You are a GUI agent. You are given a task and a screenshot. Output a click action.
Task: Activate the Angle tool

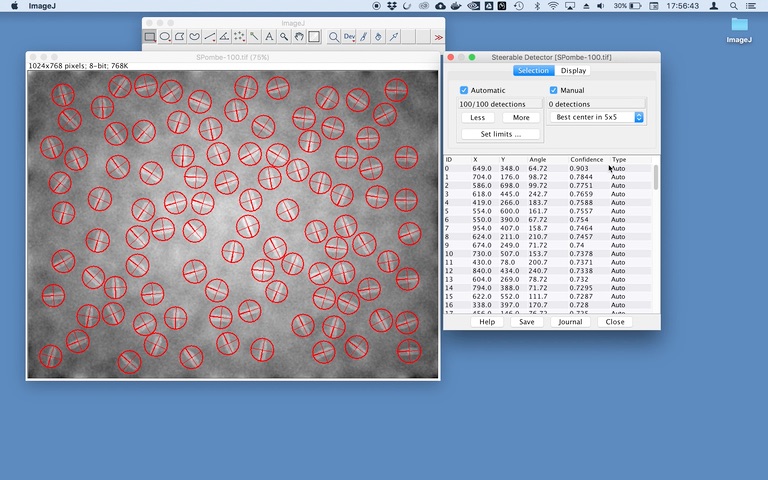point(224,37)
